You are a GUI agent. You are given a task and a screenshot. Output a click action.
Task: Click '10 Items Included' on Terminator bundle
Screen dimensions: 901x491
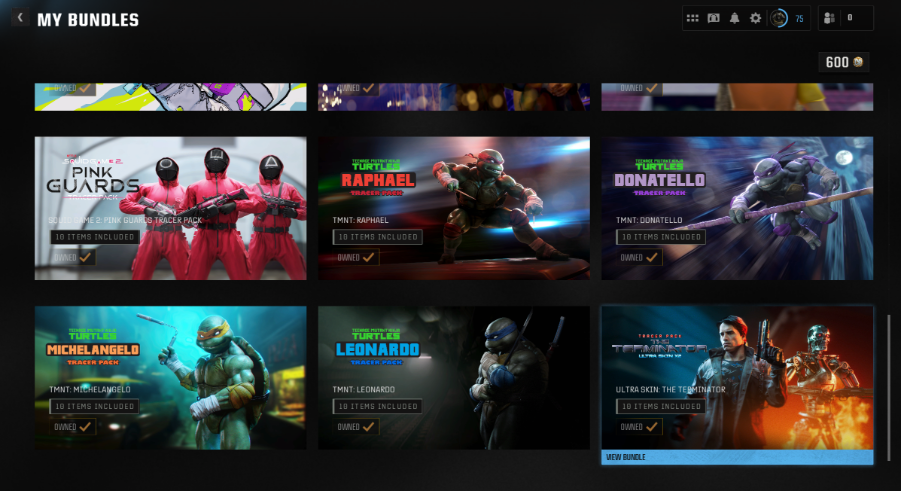(x=661, y=406)
